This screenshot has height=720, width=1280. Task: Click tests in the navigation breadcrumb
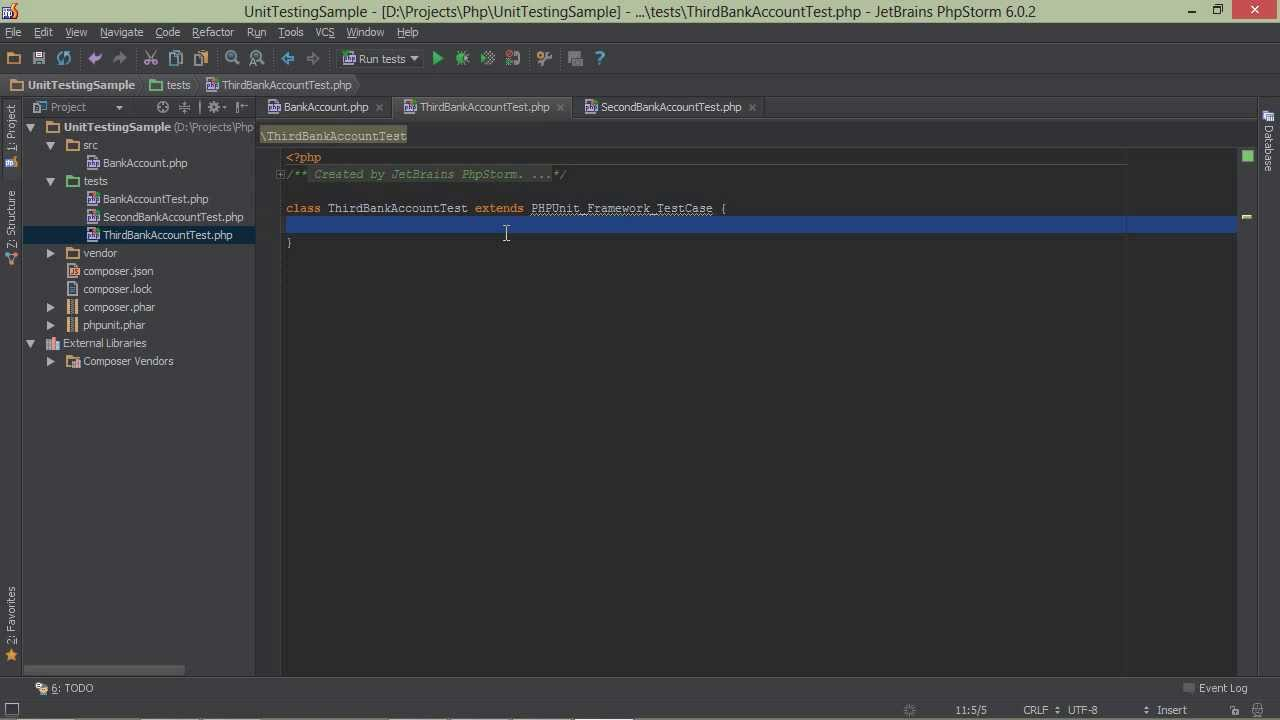click(170, 85)
